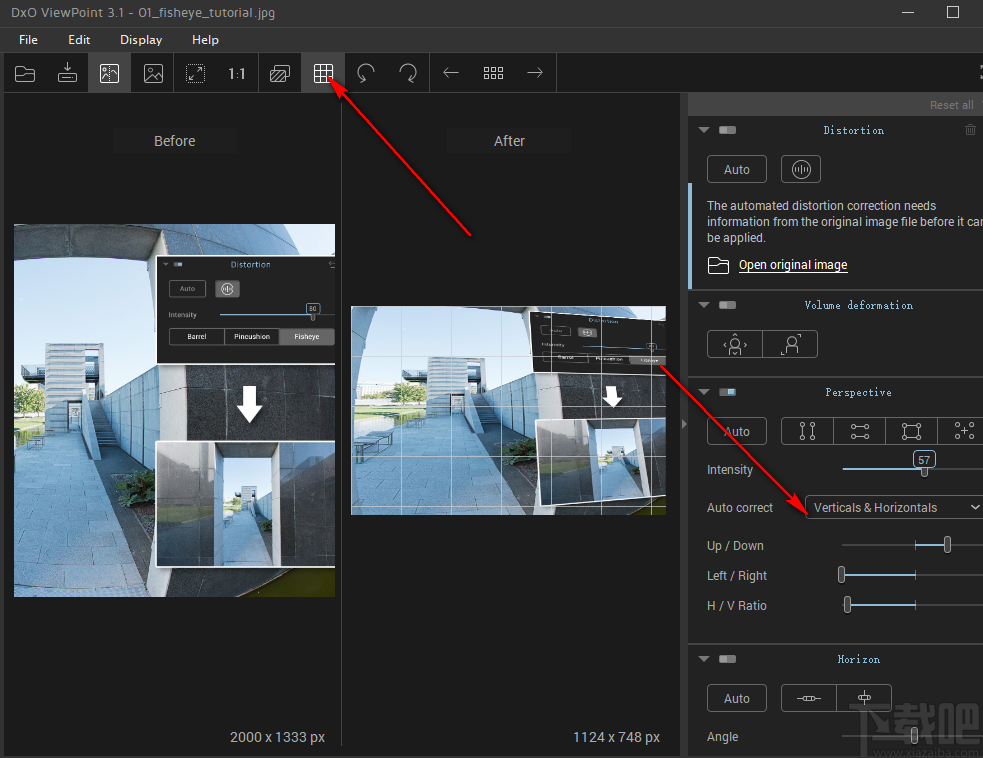Click the cropped area display icon

(280, 74)
